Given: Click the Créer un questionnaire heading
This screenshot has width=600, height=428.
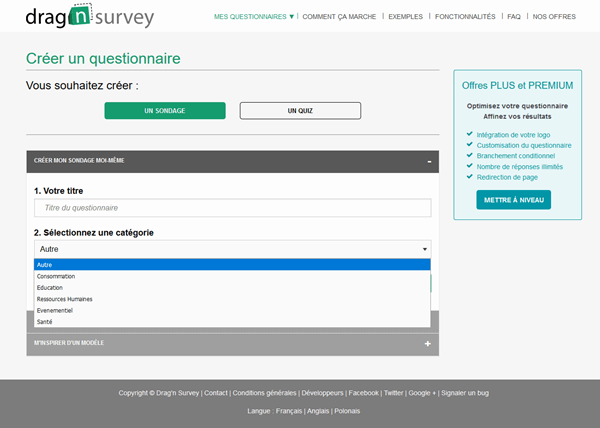Looking at the screenshot, I should (x=103, y=59).
